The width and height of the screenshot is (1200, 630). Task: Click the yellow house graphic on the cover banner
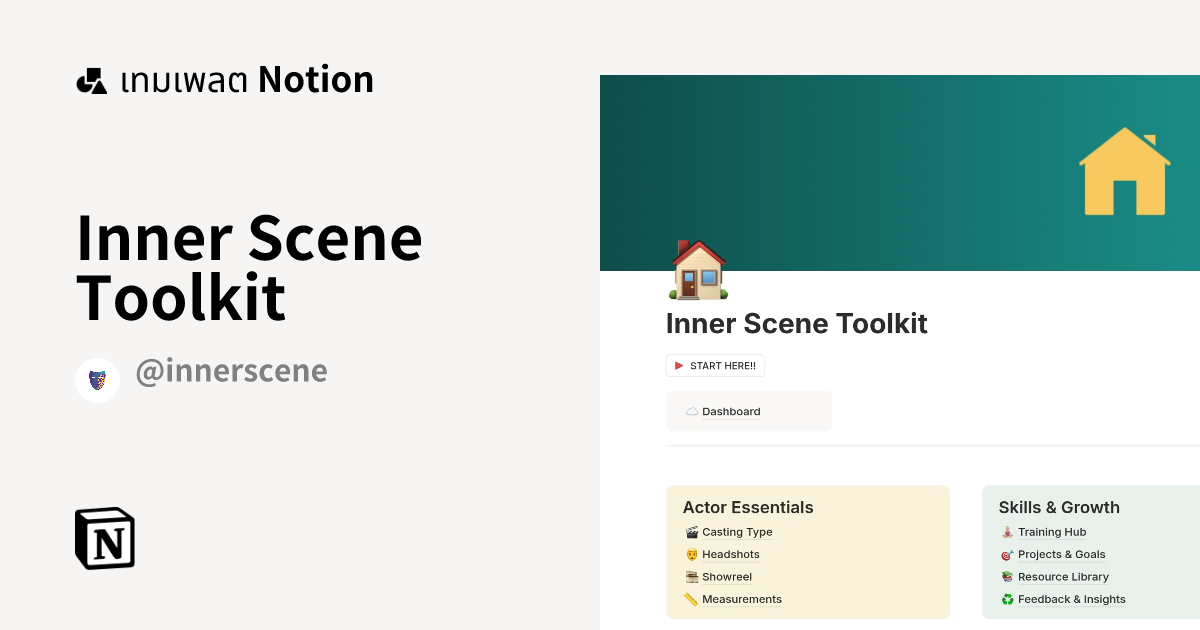click(x=1124, y=172)
